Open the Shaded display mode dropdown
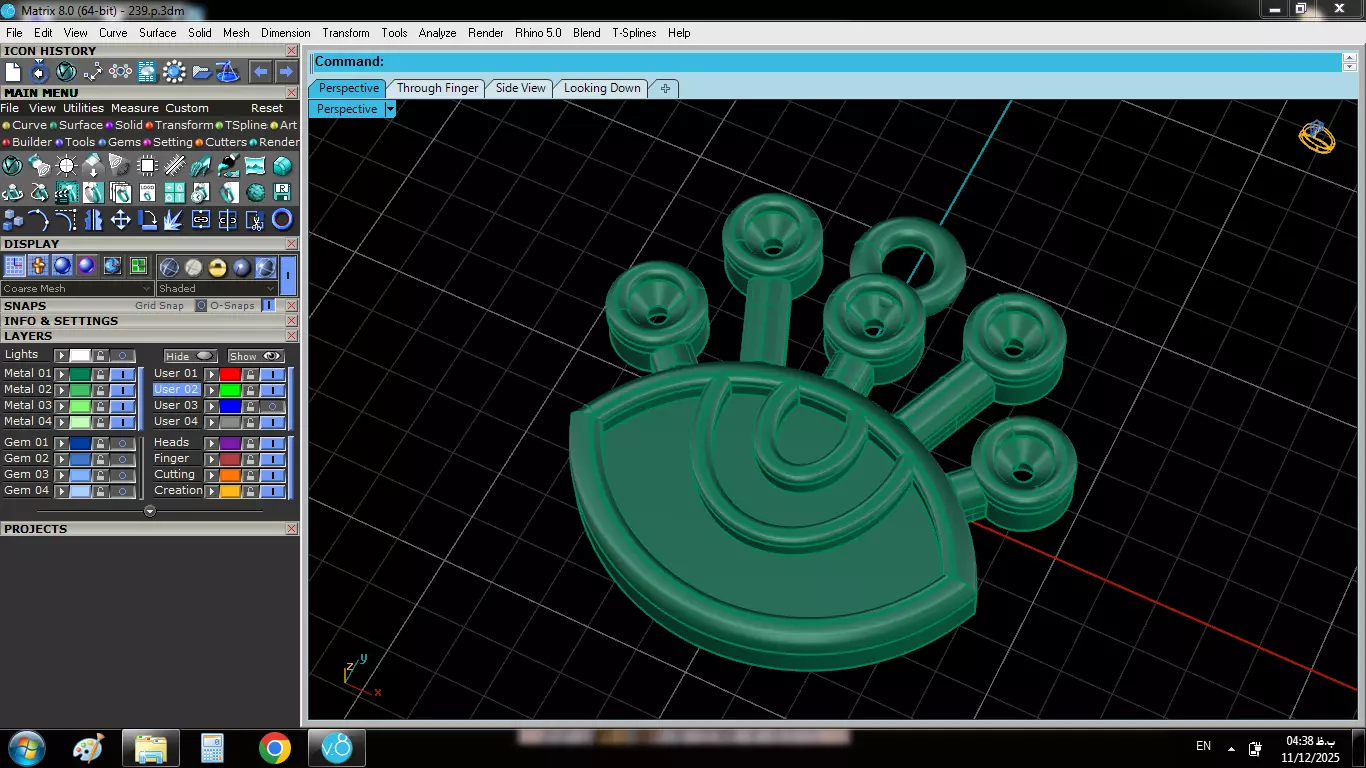Viewport: 1366px width, 768px height. (x=217, y=288)
